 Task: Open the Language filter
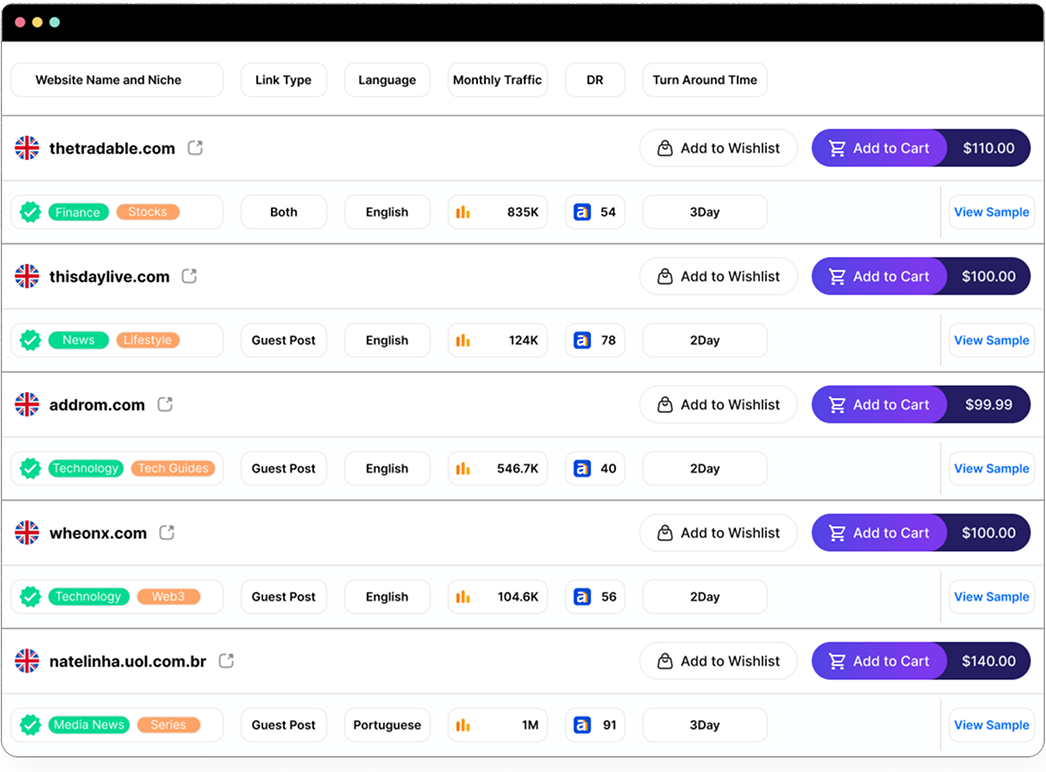tap(387, 80)
